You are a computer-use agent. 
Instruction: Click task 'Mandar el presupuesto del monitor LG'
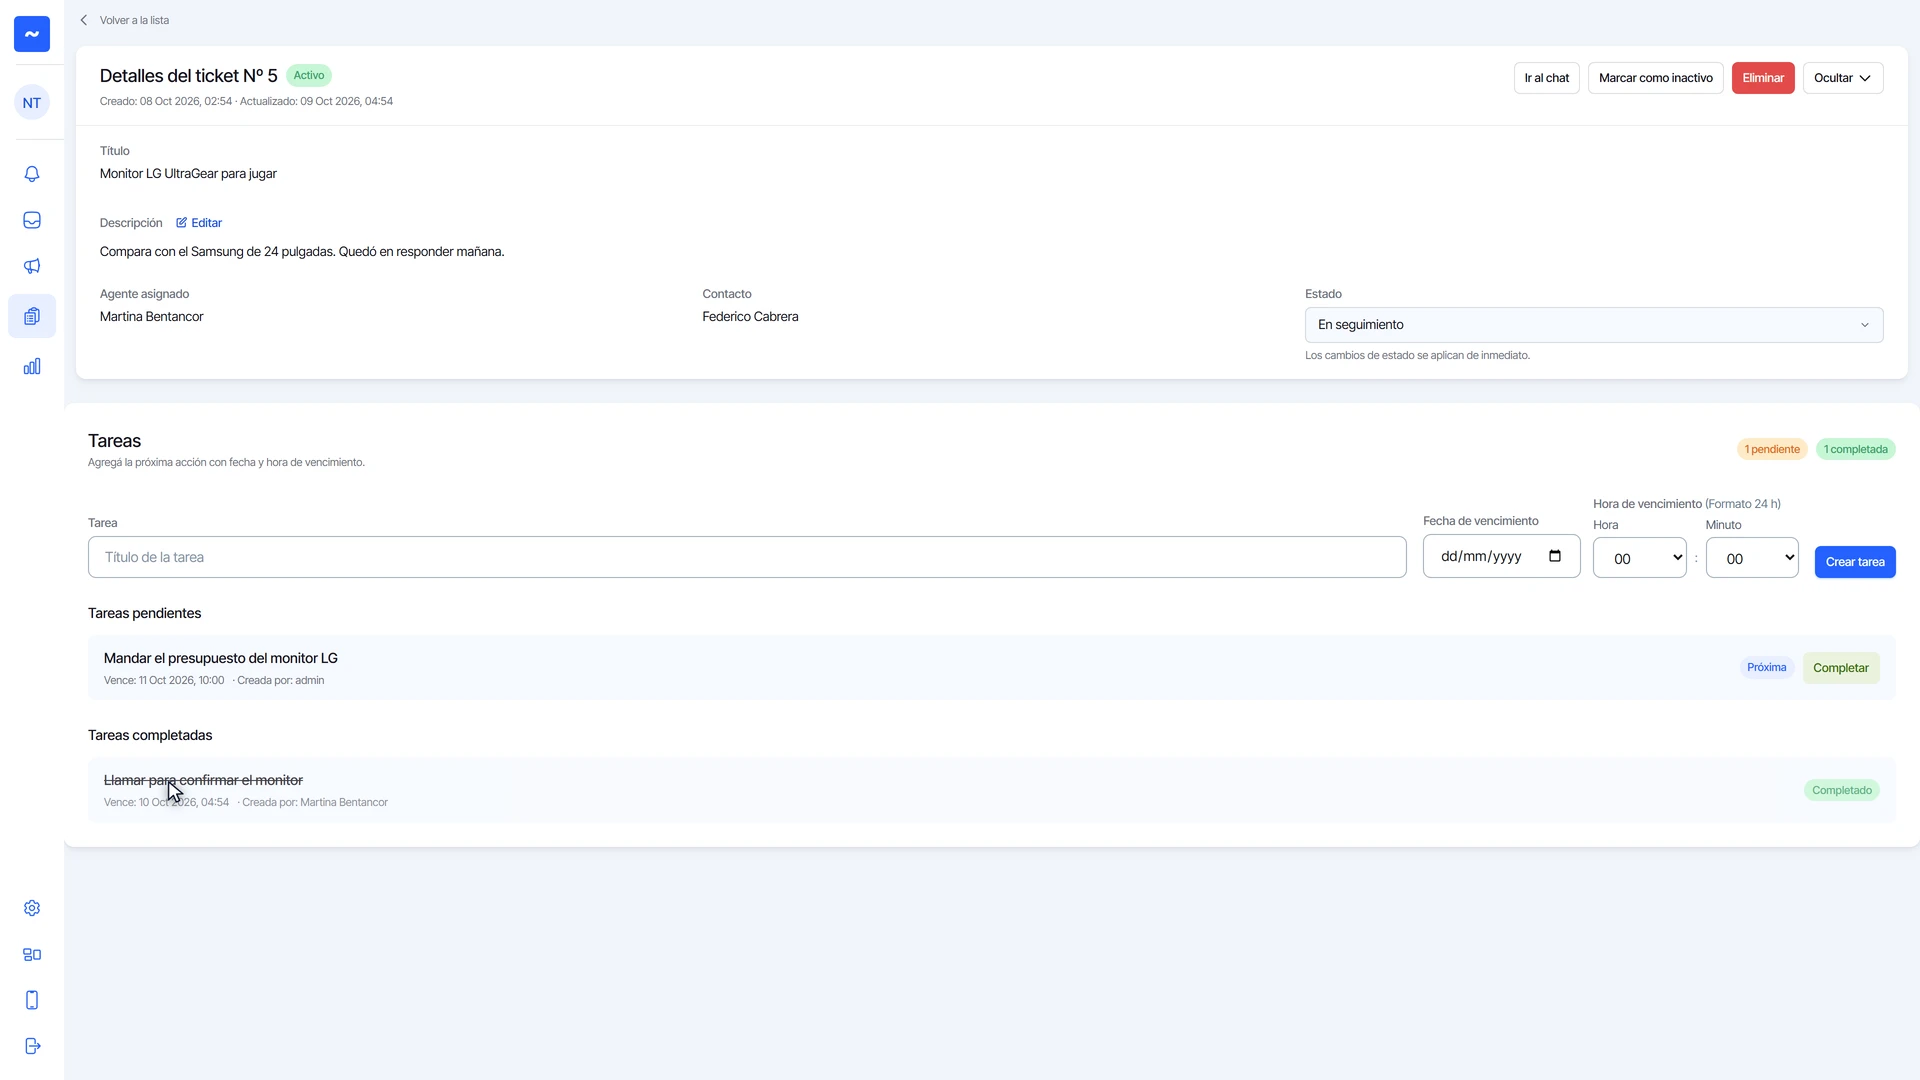[x=221, y=658]
